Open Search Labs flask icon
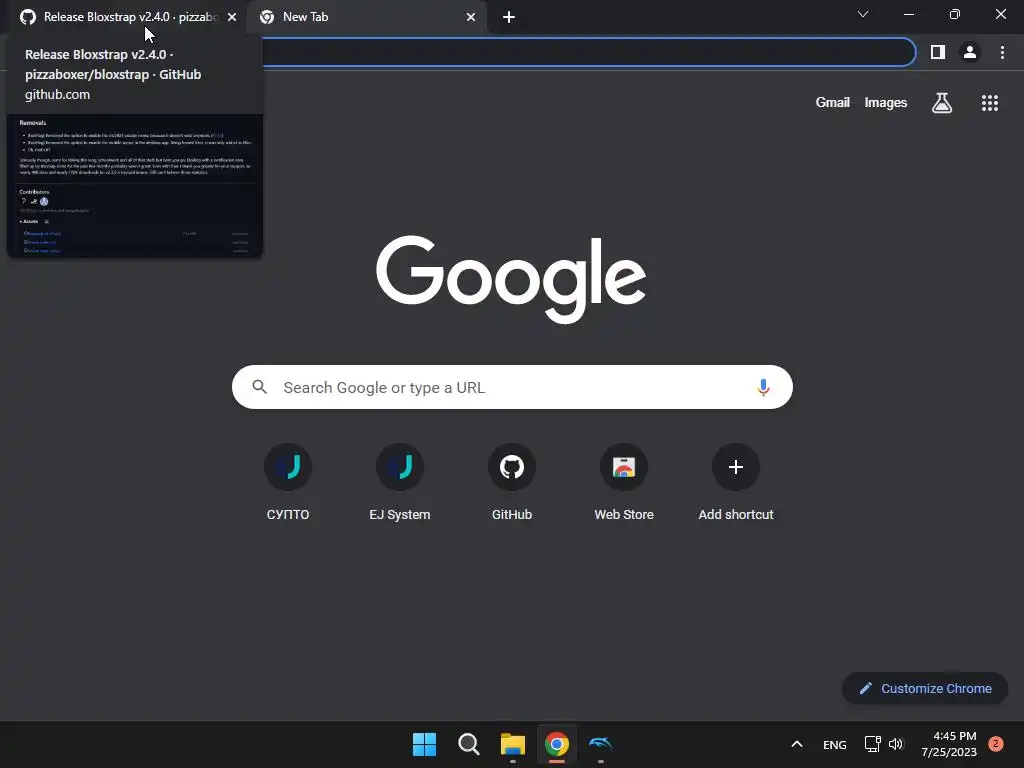Viewport: 1024px width, 768px height. point(942,103)
